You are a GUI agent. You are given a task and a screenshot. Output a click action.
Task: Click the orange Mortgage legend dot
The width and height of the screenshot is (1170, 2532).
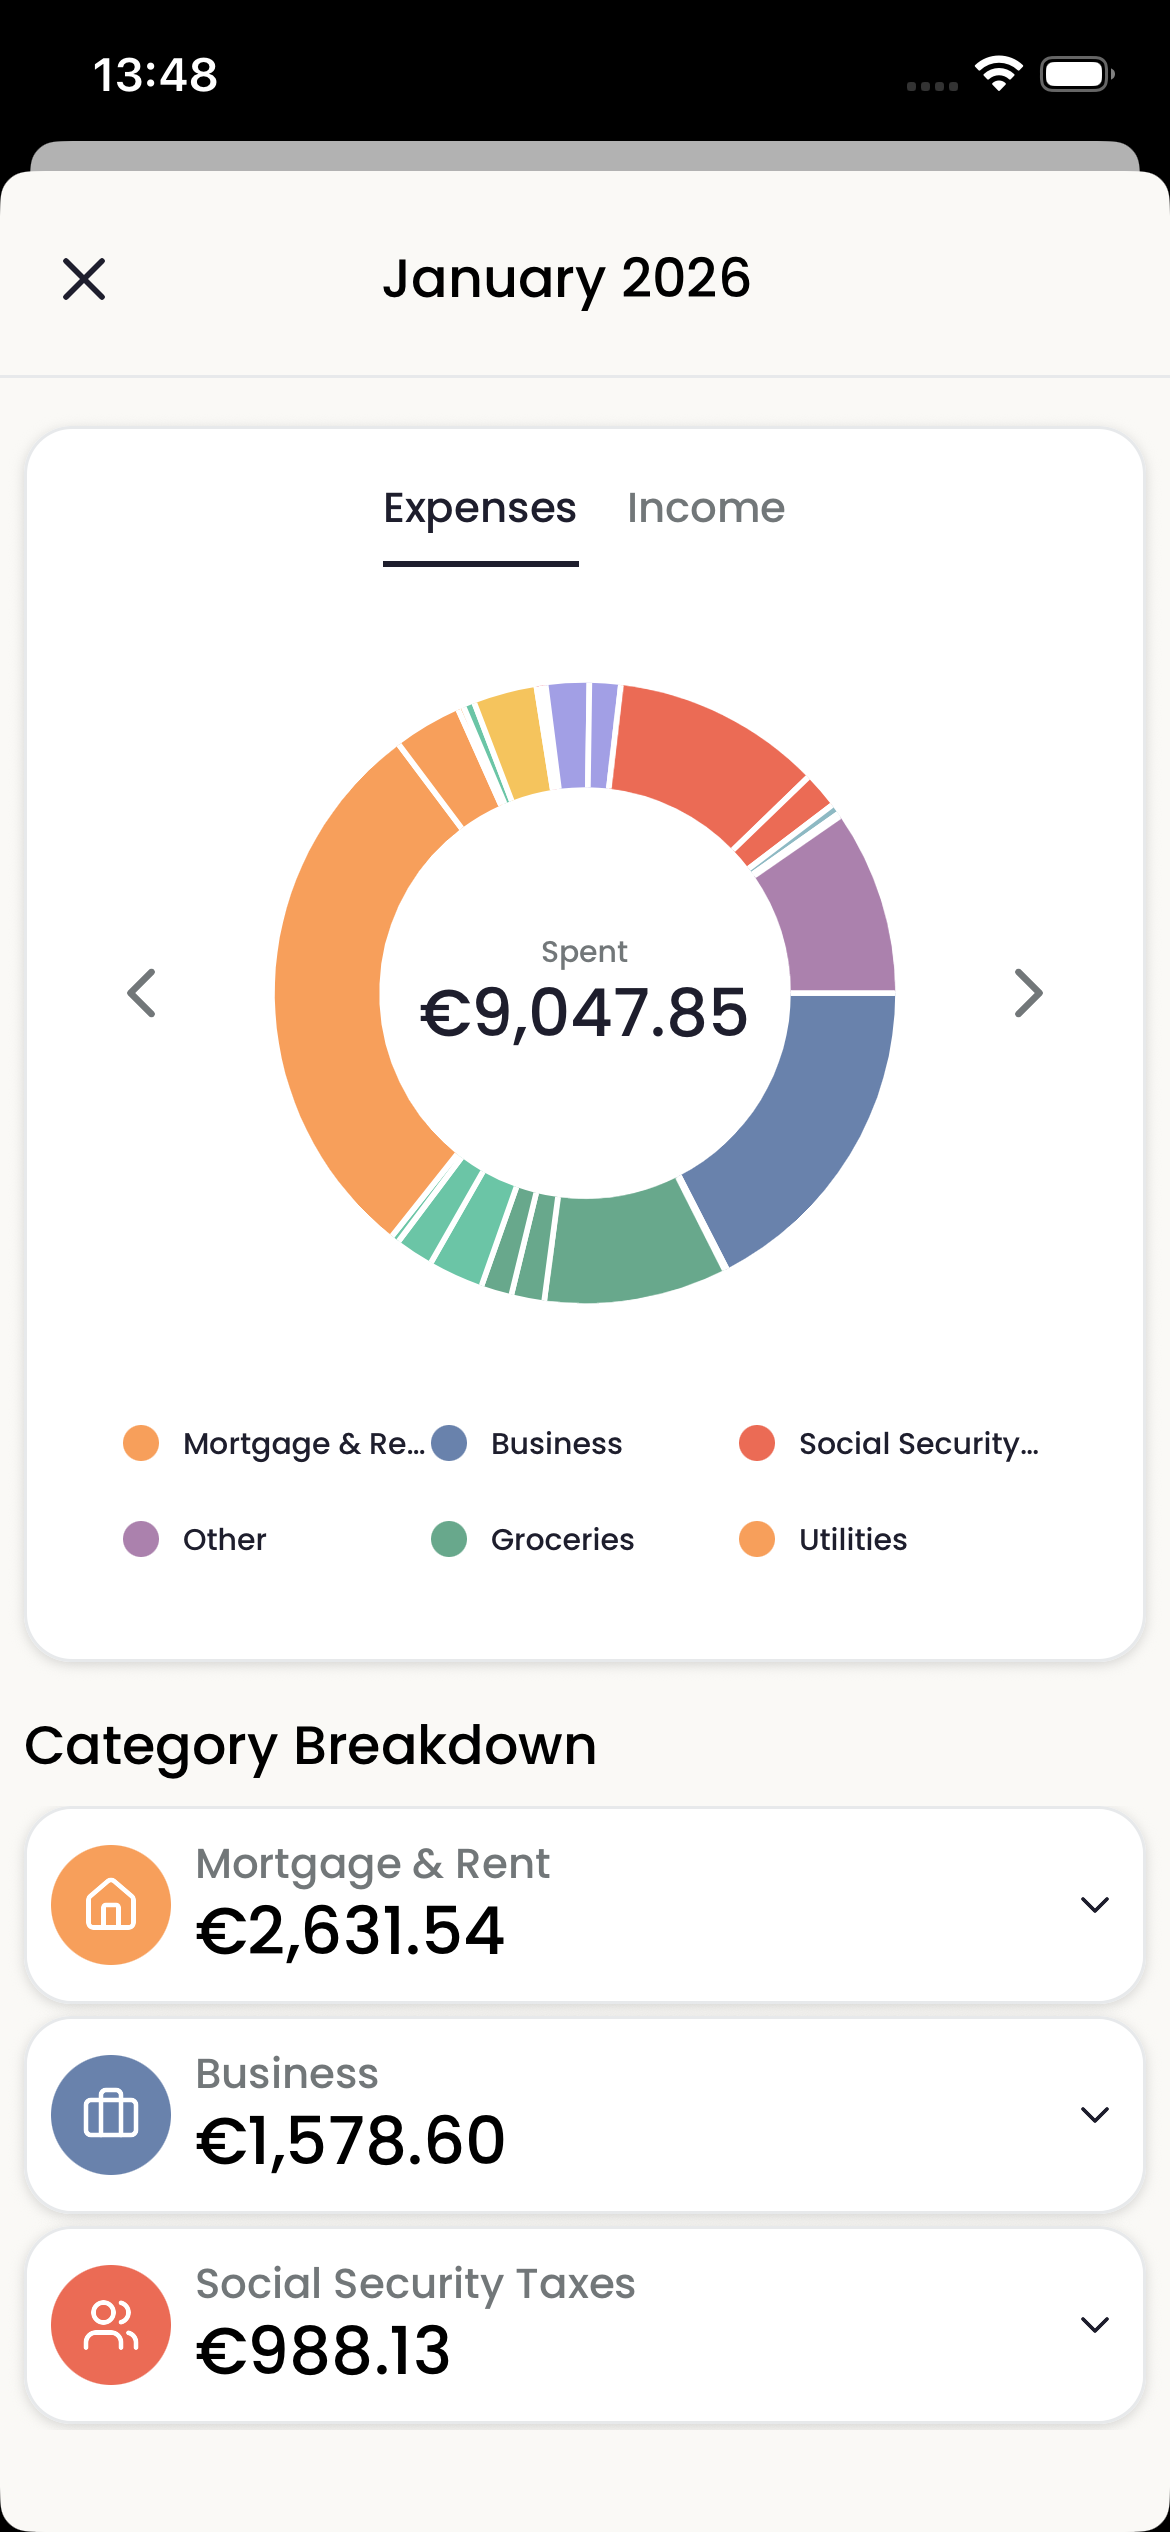[141, 1443]
